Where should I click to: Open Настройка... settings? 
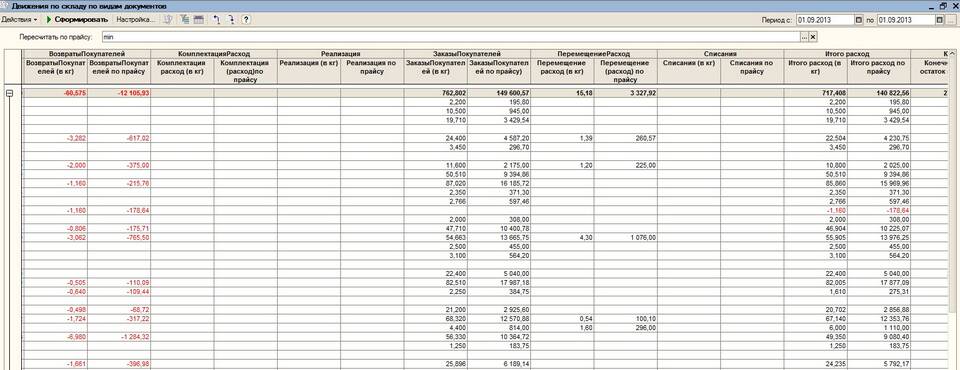[135, 20]
